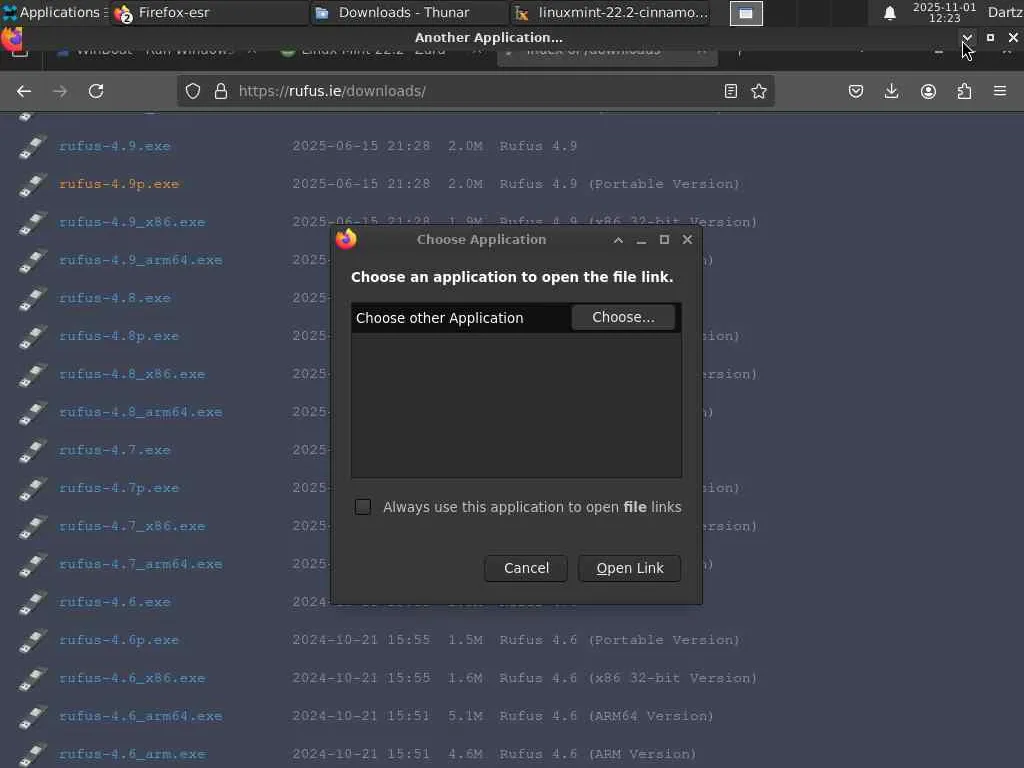The height and width of the screenshot is (768, 1024).
Task: Switch to Downloads - Thunar taskbar window
Action: 408,12
